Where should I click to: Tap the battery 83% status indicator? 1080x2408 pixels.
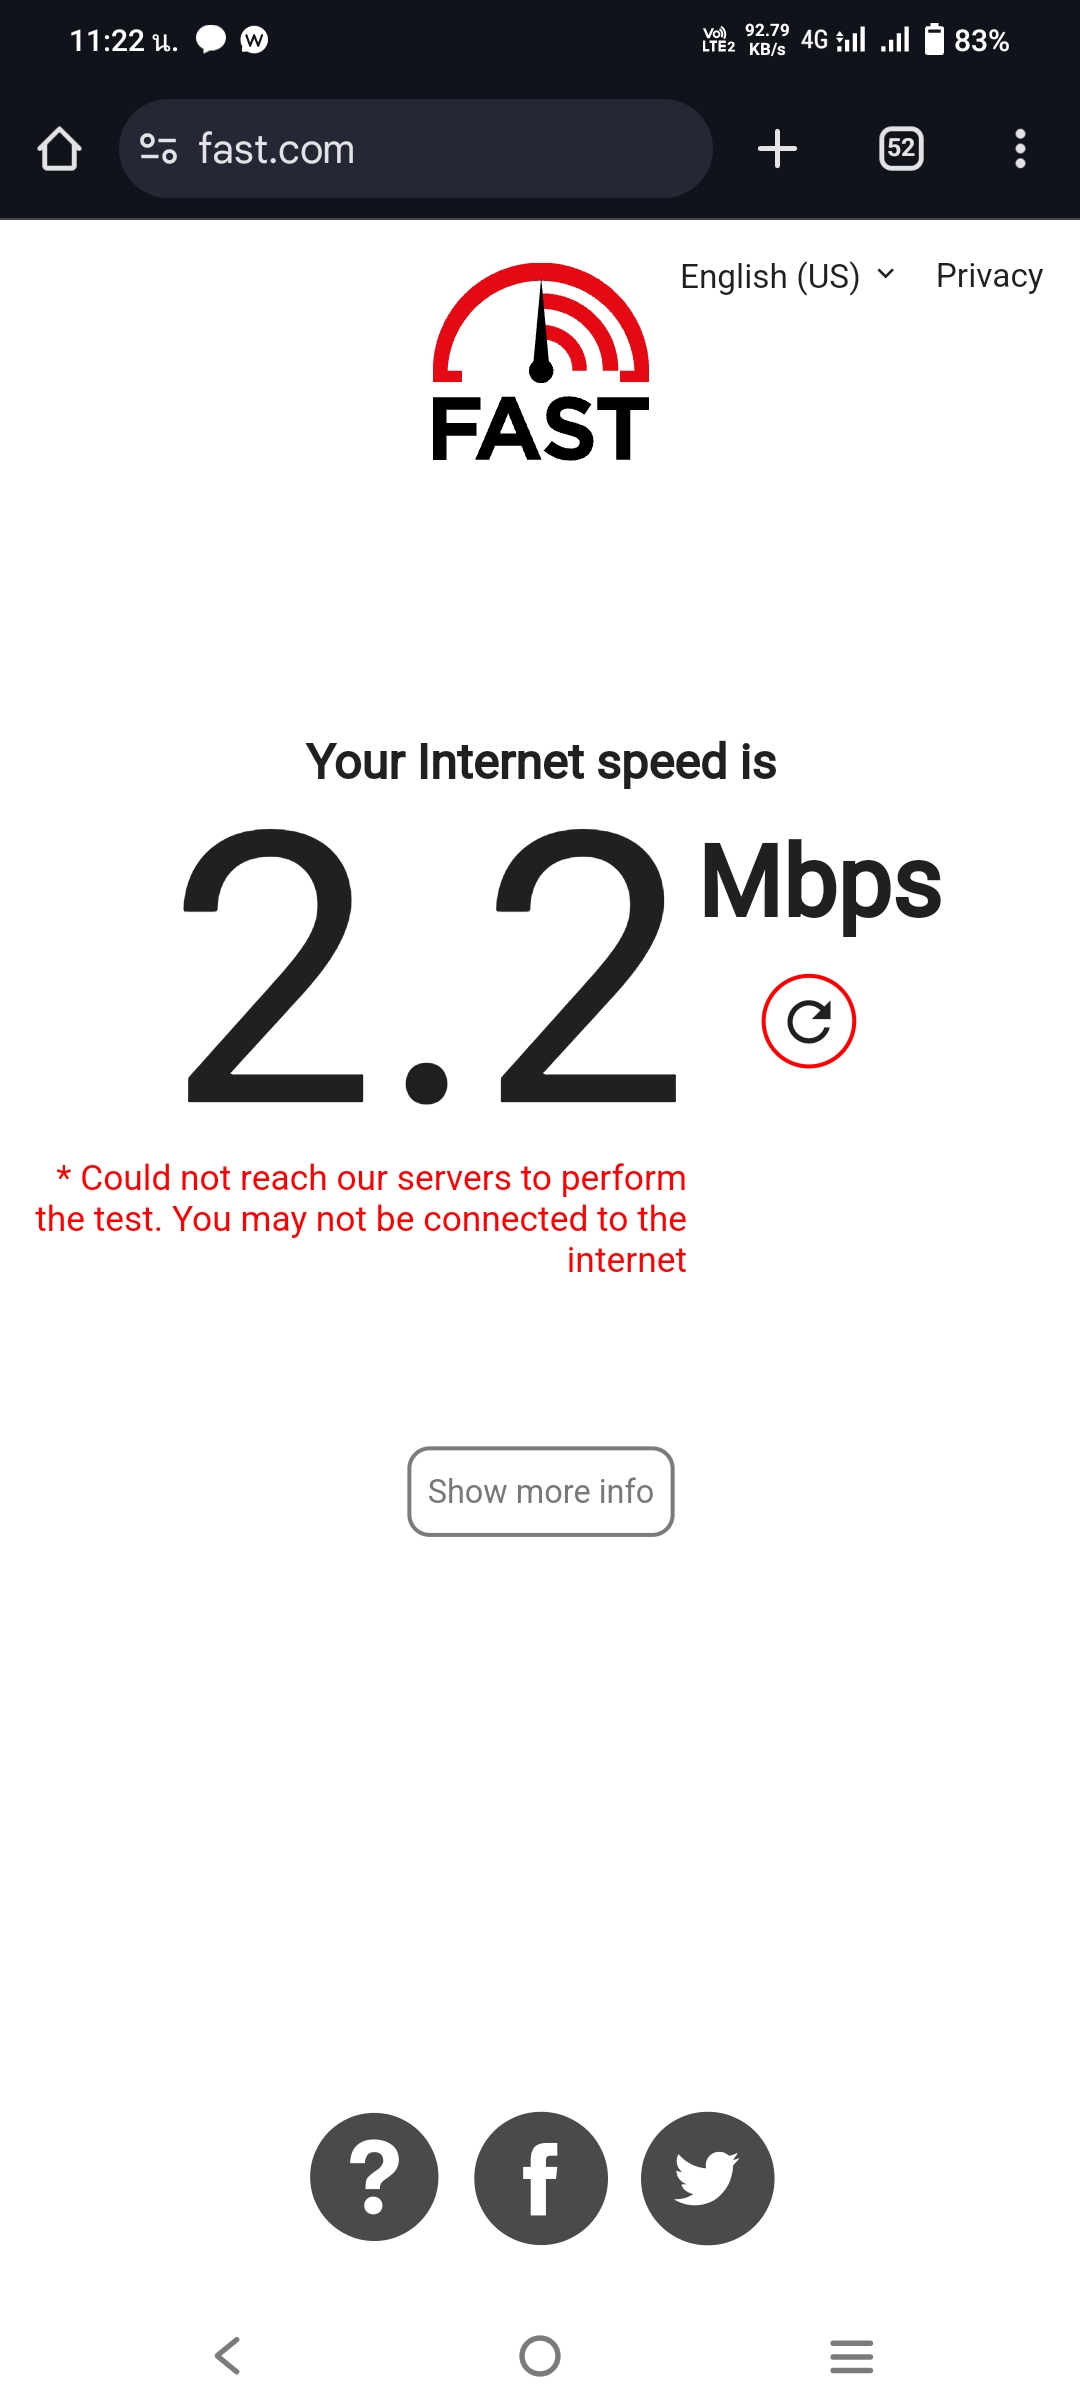tap(966, 40)
